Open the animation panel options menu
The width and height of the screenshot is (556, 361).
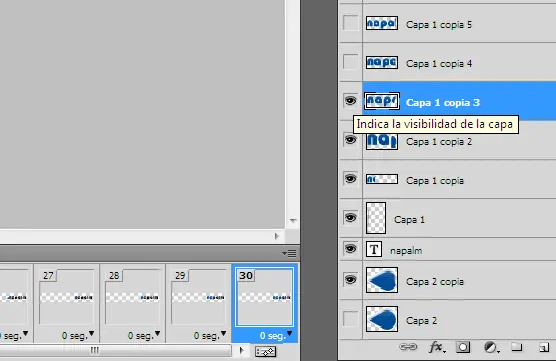click(289, 253)
